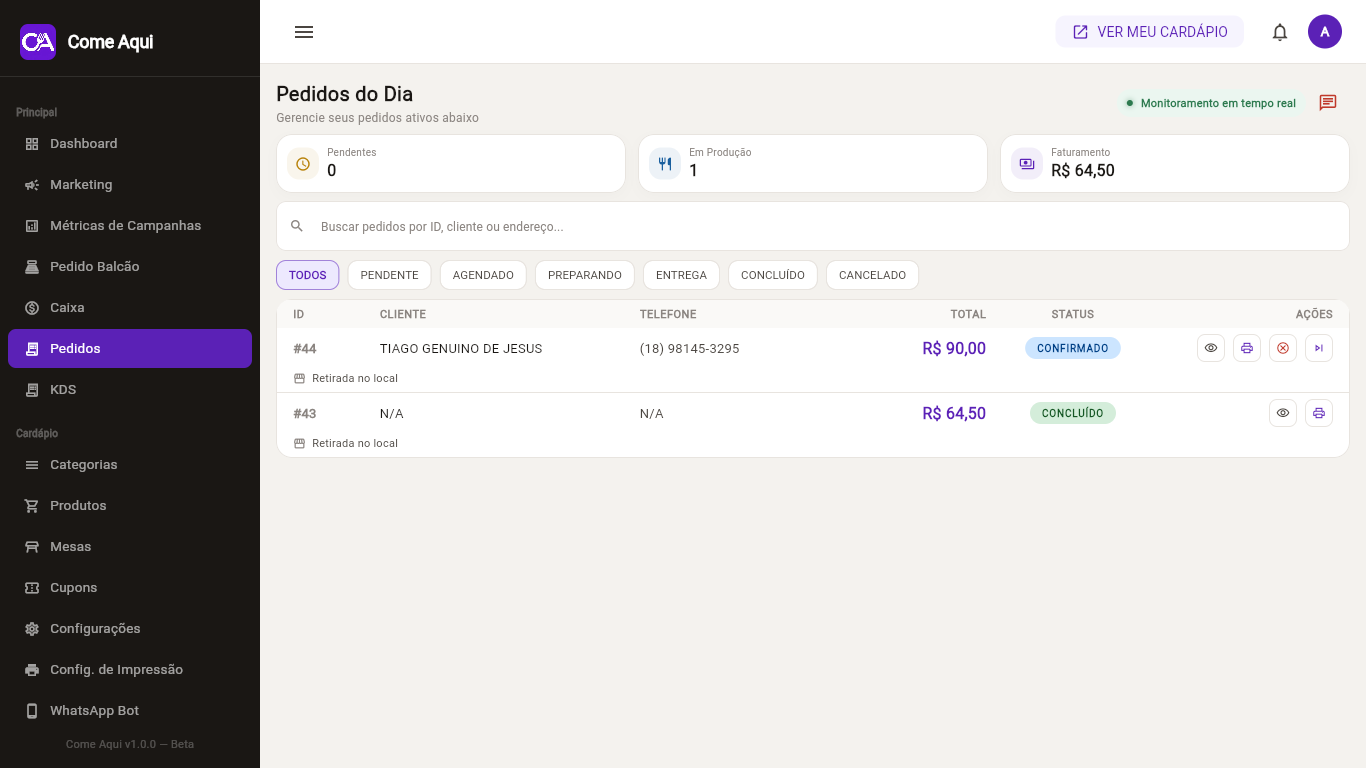Filter orders by PREPARANDO
The height and width of the screenshot is (768, 1366).
coord(585,275)
